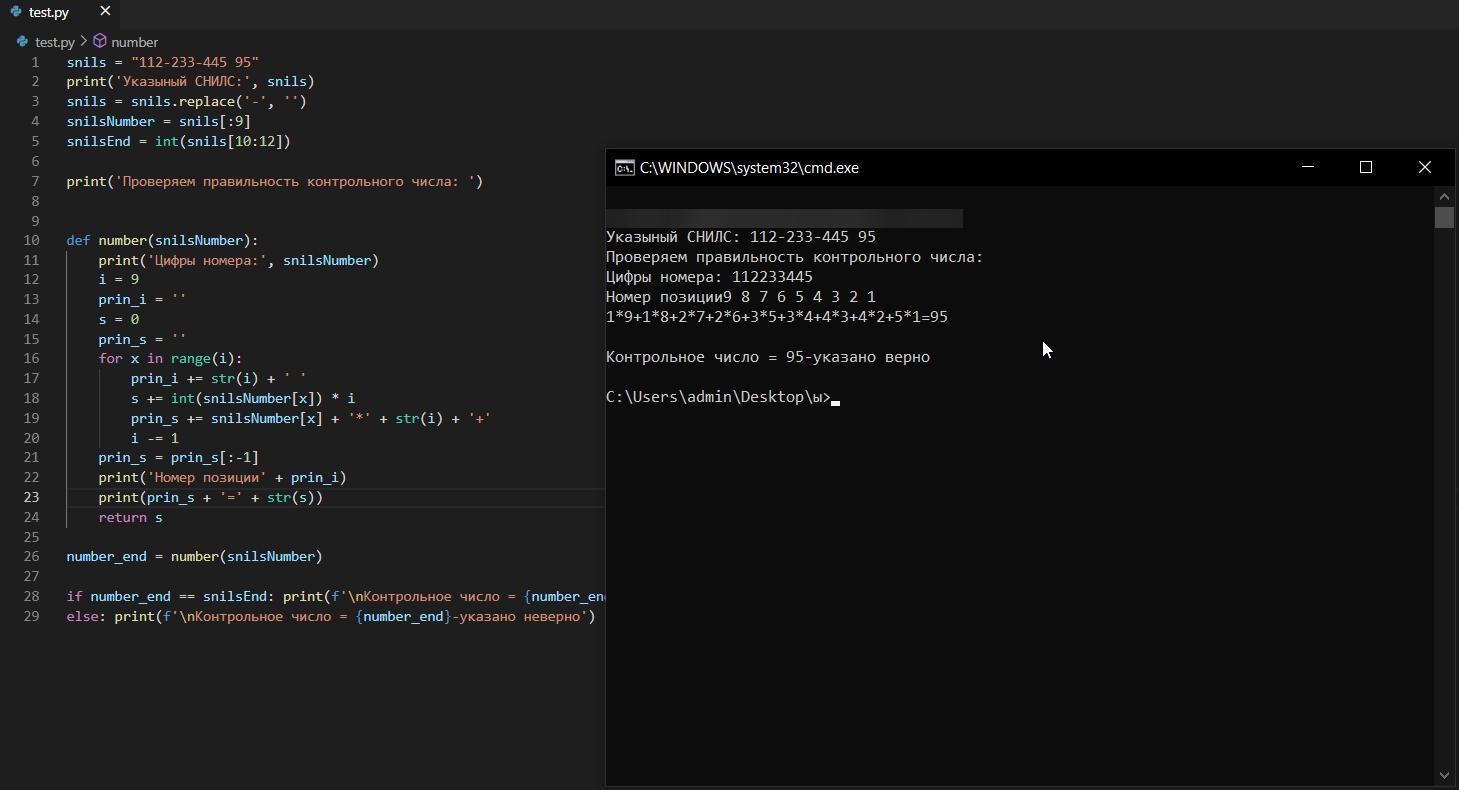
Task: Minimize the cmd.exe window
Action: 1307,167
